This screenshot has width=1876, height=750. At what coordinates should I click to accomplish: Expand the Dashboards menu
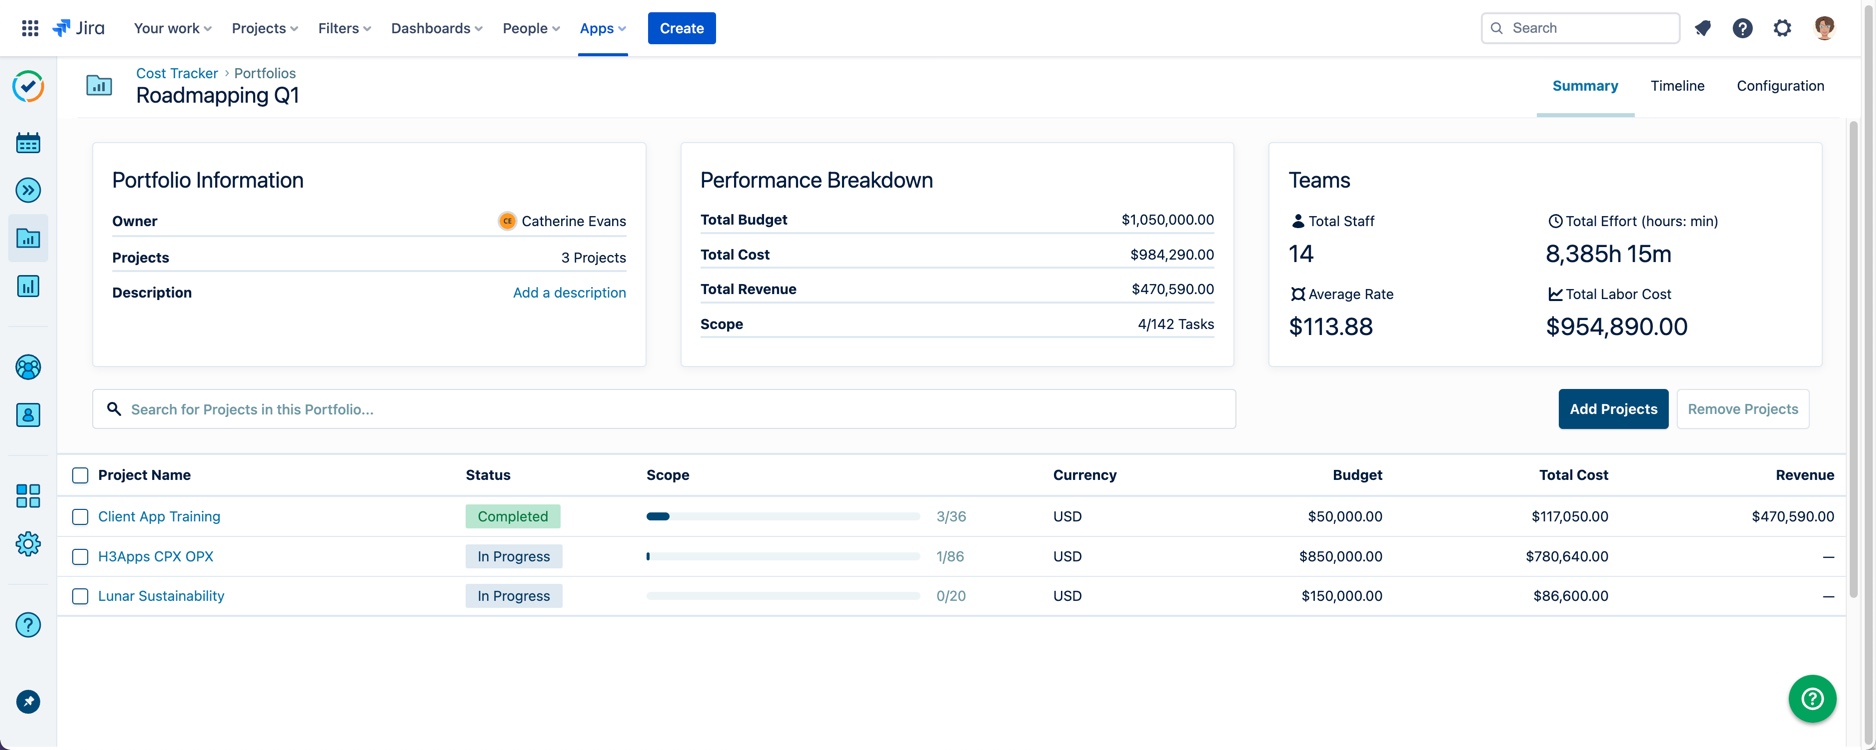coord(436,28)
